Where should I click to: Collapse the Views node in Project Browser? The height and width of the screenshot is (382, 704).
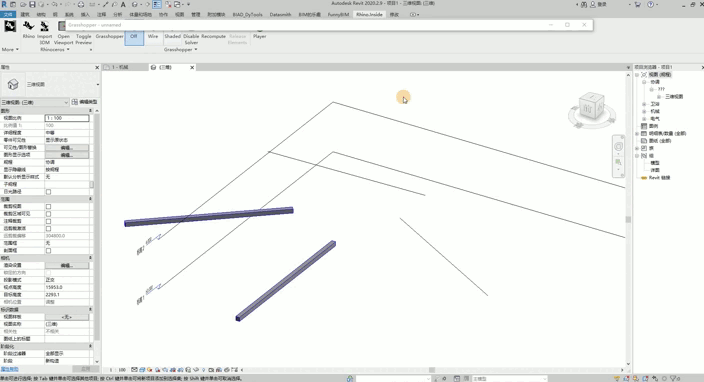[x=638, y=75]
